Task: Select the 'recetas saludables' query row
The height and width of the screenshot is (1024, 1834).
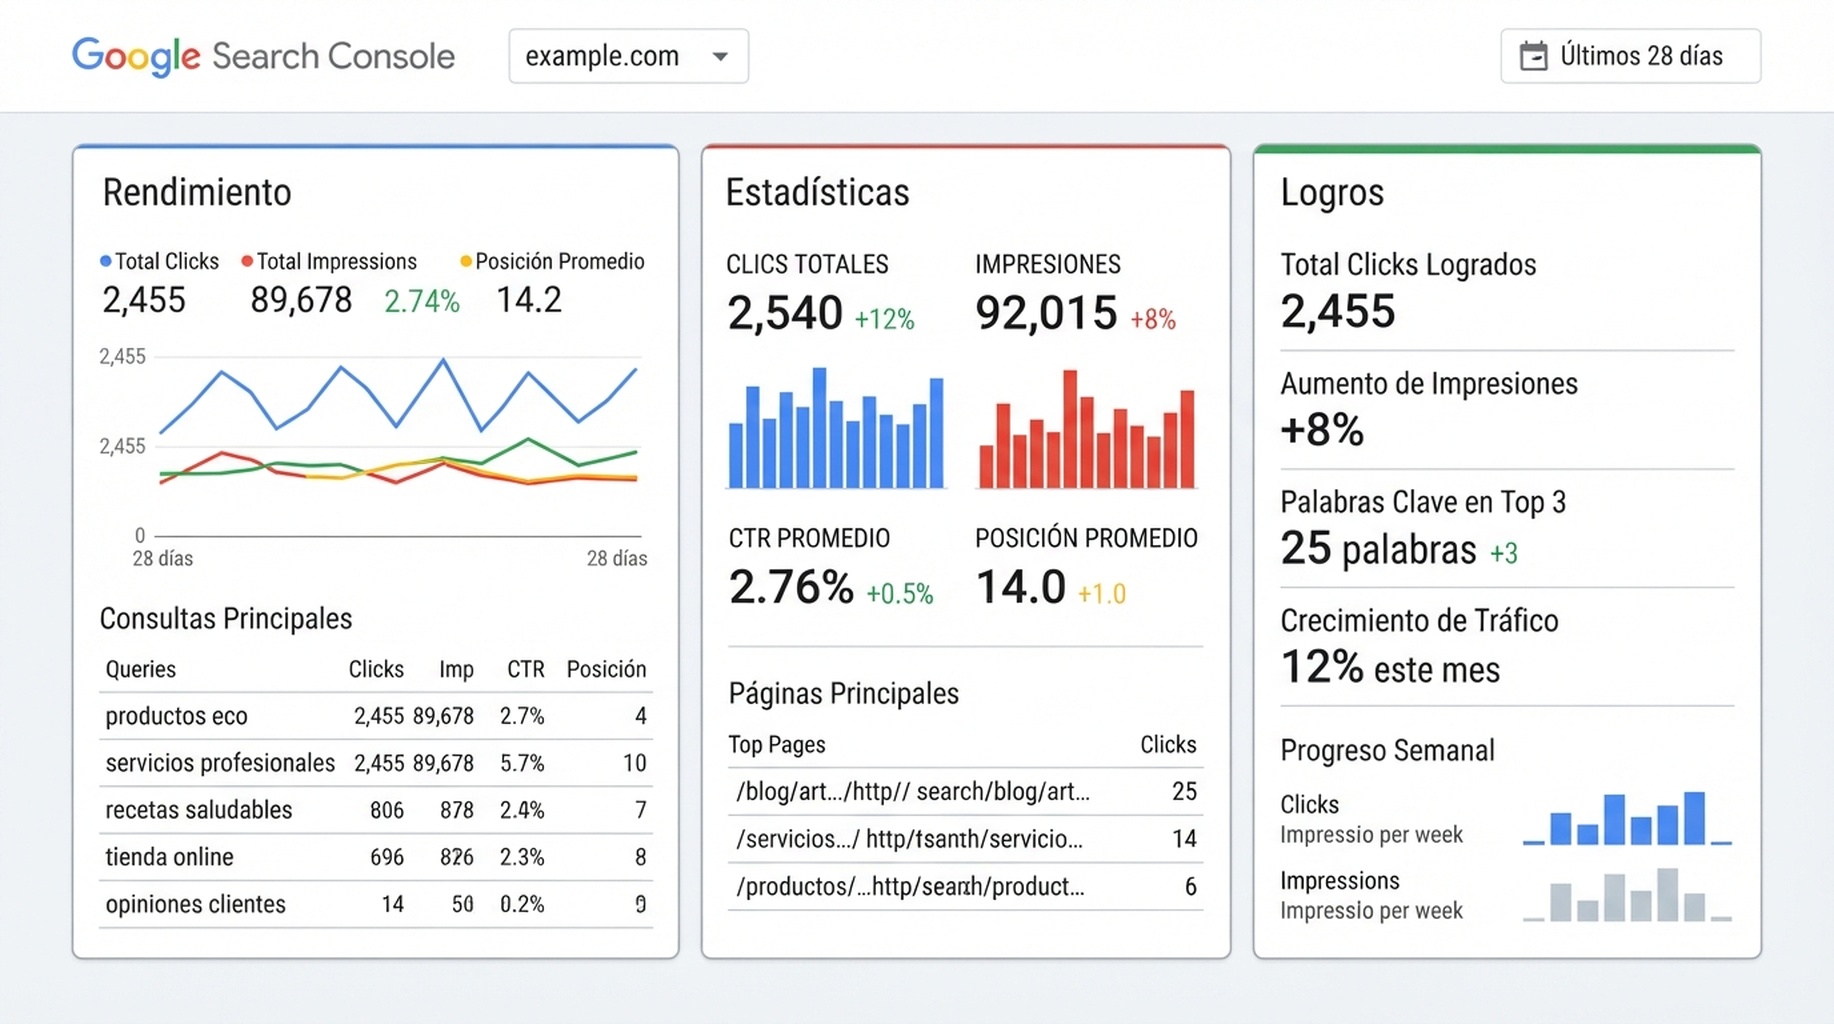Action: 376,810
